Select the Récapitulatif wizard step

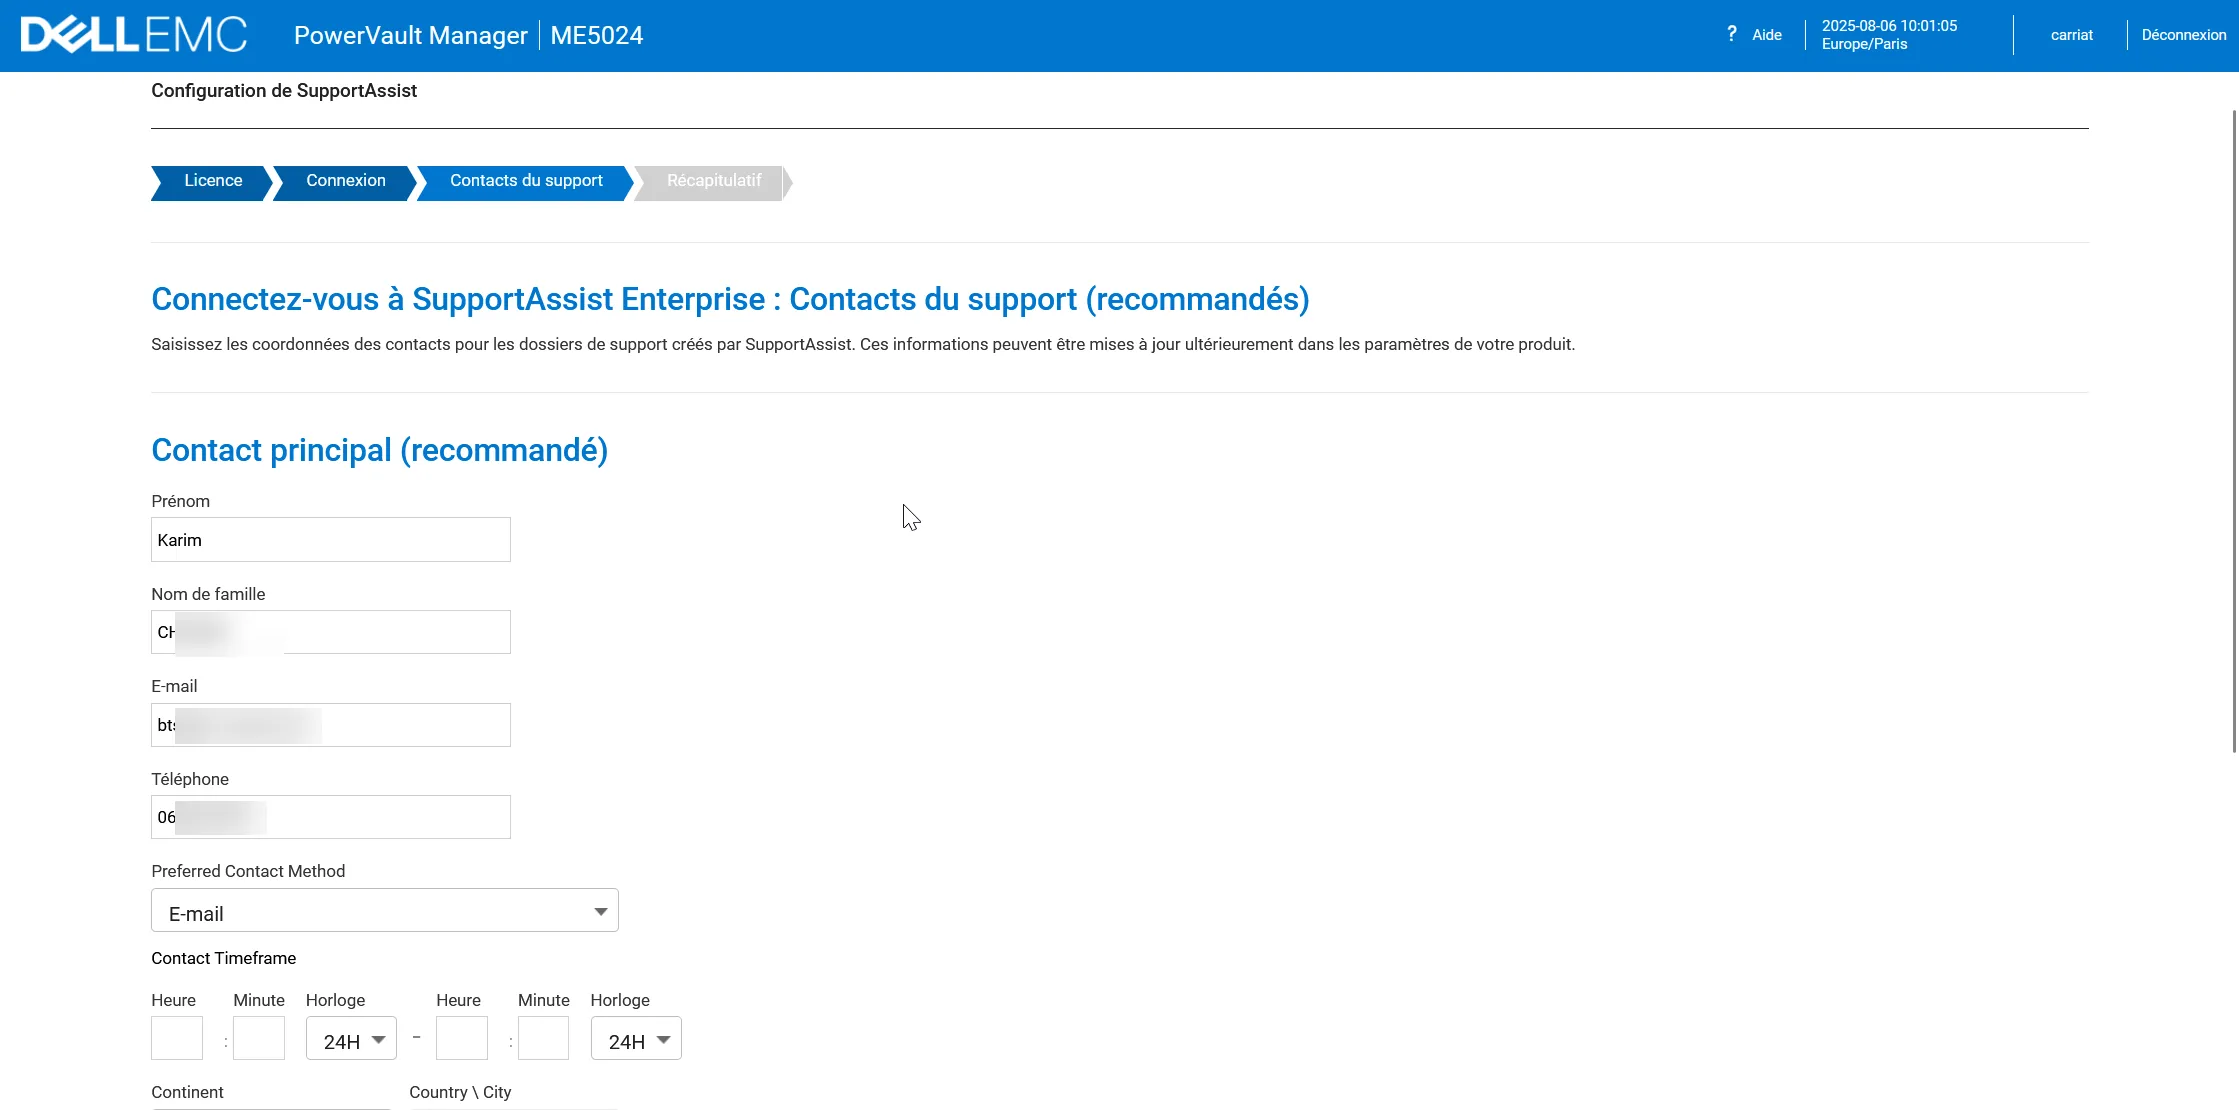pyautogui.click(x=713, y=181)
